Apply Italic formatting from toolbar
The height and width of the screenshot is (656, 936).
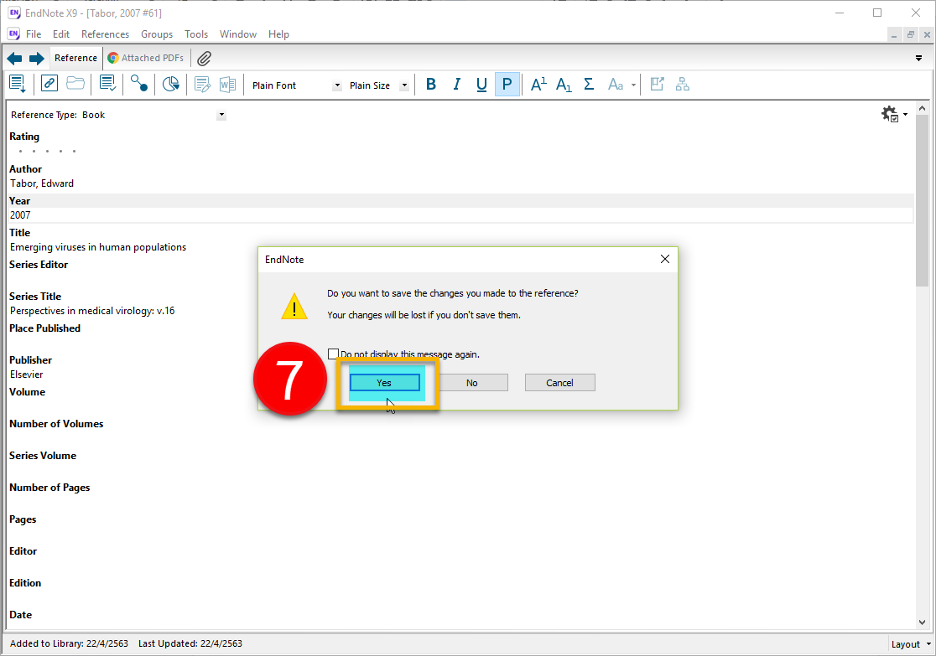pos(456,85)
